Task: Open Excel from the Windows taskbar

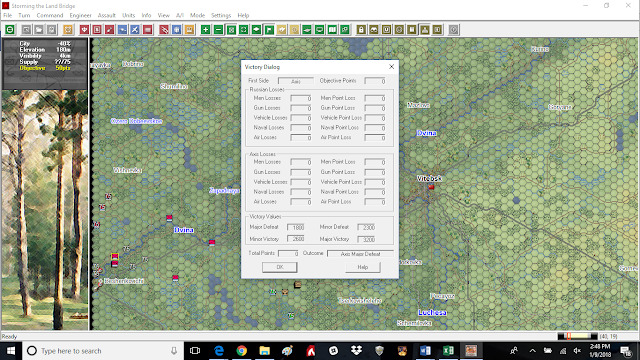Action: [448, 351]
